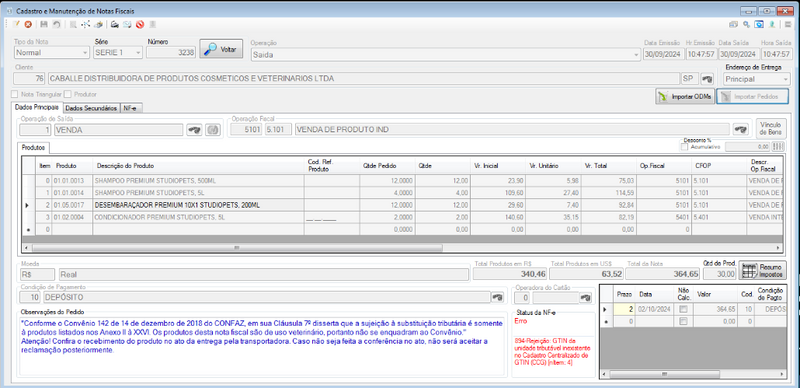This screenshot has height=388, width=800.
Task: Click the scanner/fax toolbar icon
Action: coord(115,24)
